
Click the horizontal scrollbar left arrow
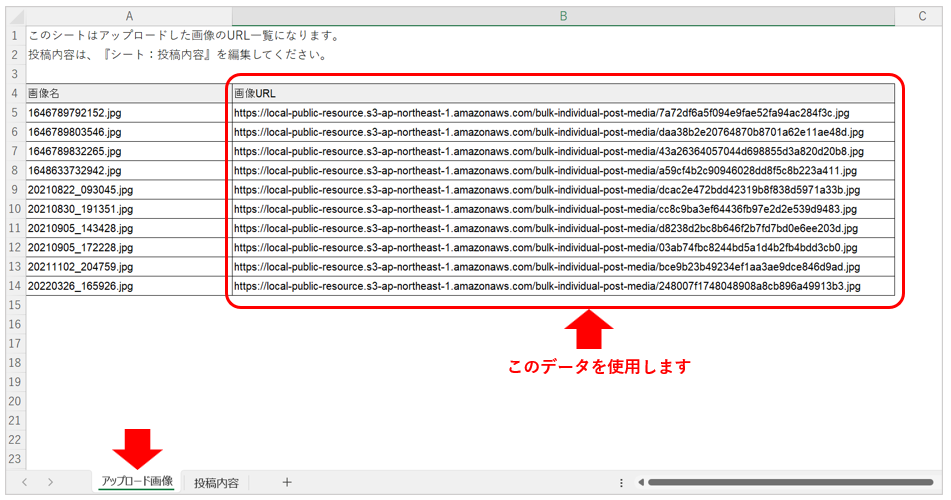coord(640,483)
